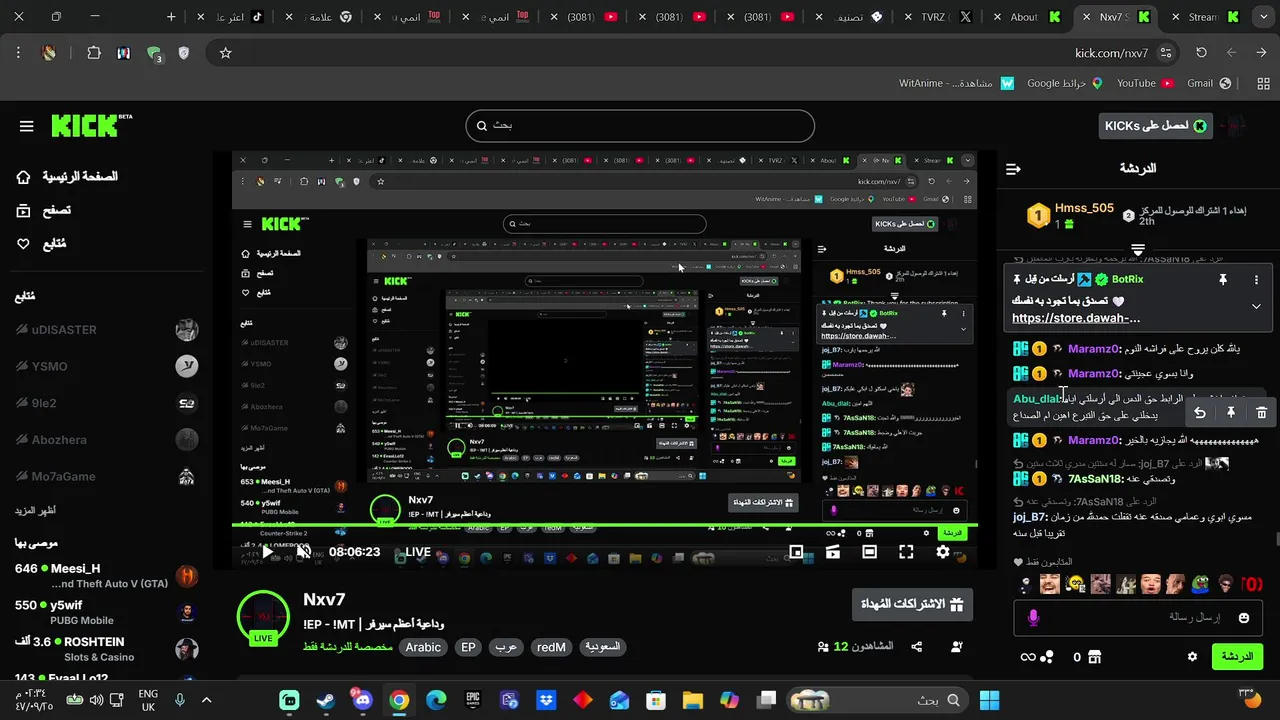Enter fullscreen on the video player
1280x720 pixels.
pyautogui.click(x=906, y=552)
